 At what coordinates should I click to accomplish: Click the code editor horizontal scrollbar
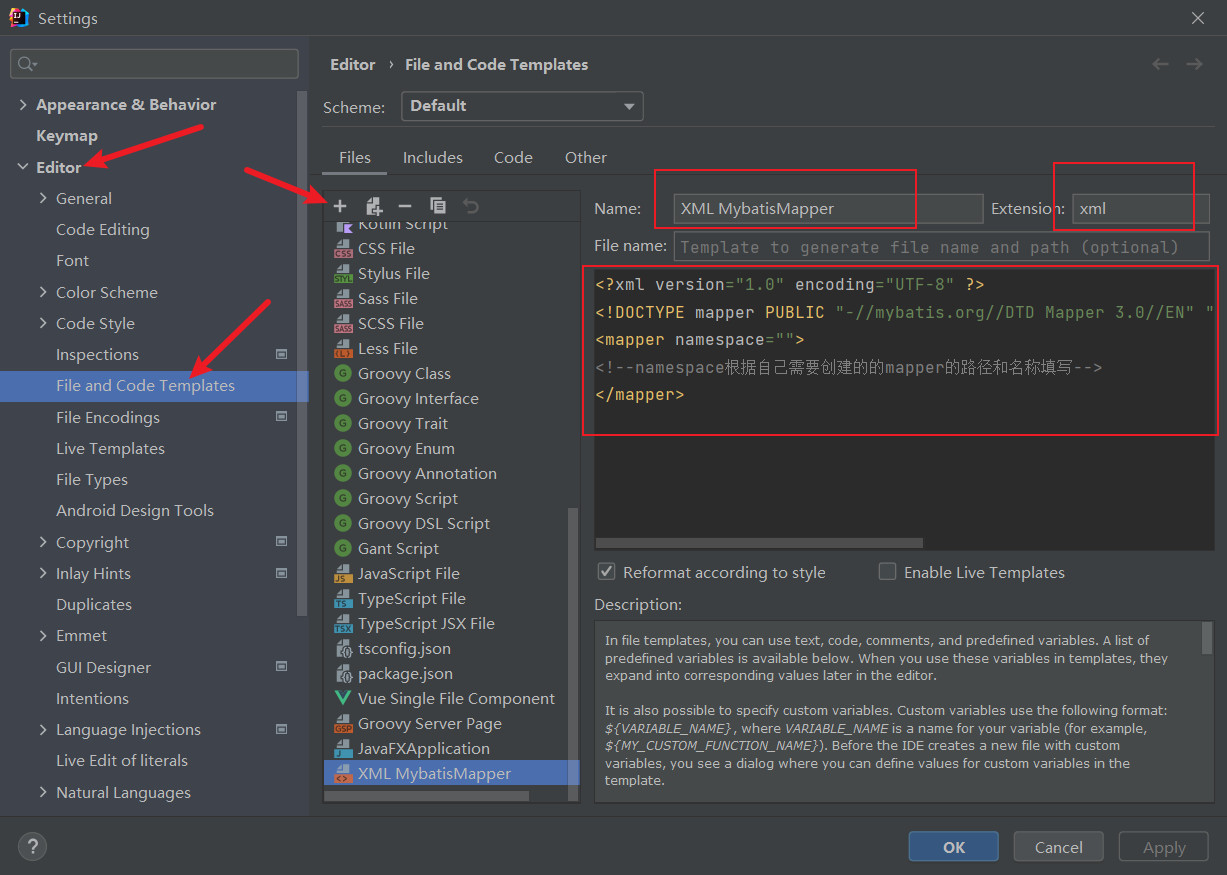pyautogui.click(x=759, y=543)
